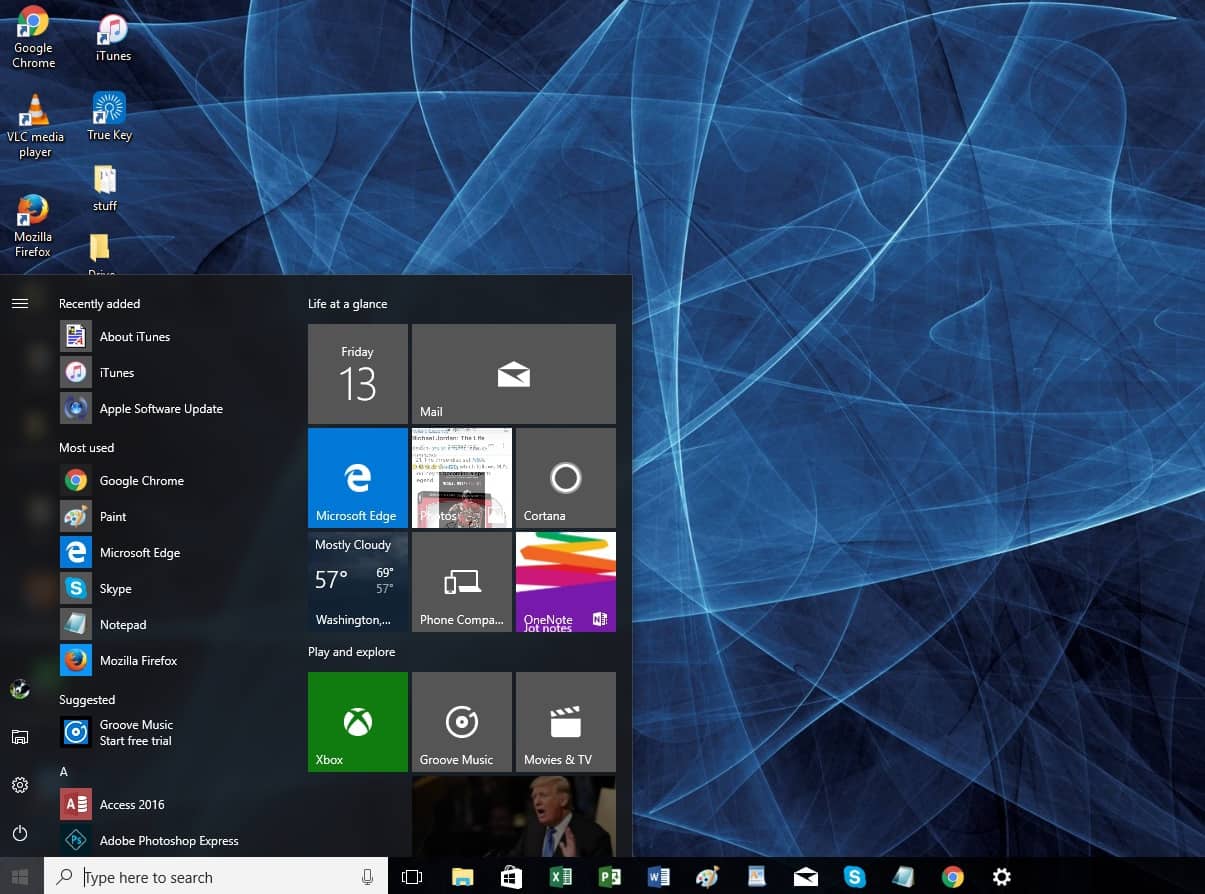Click the Type here to search box

coord(216,877)
